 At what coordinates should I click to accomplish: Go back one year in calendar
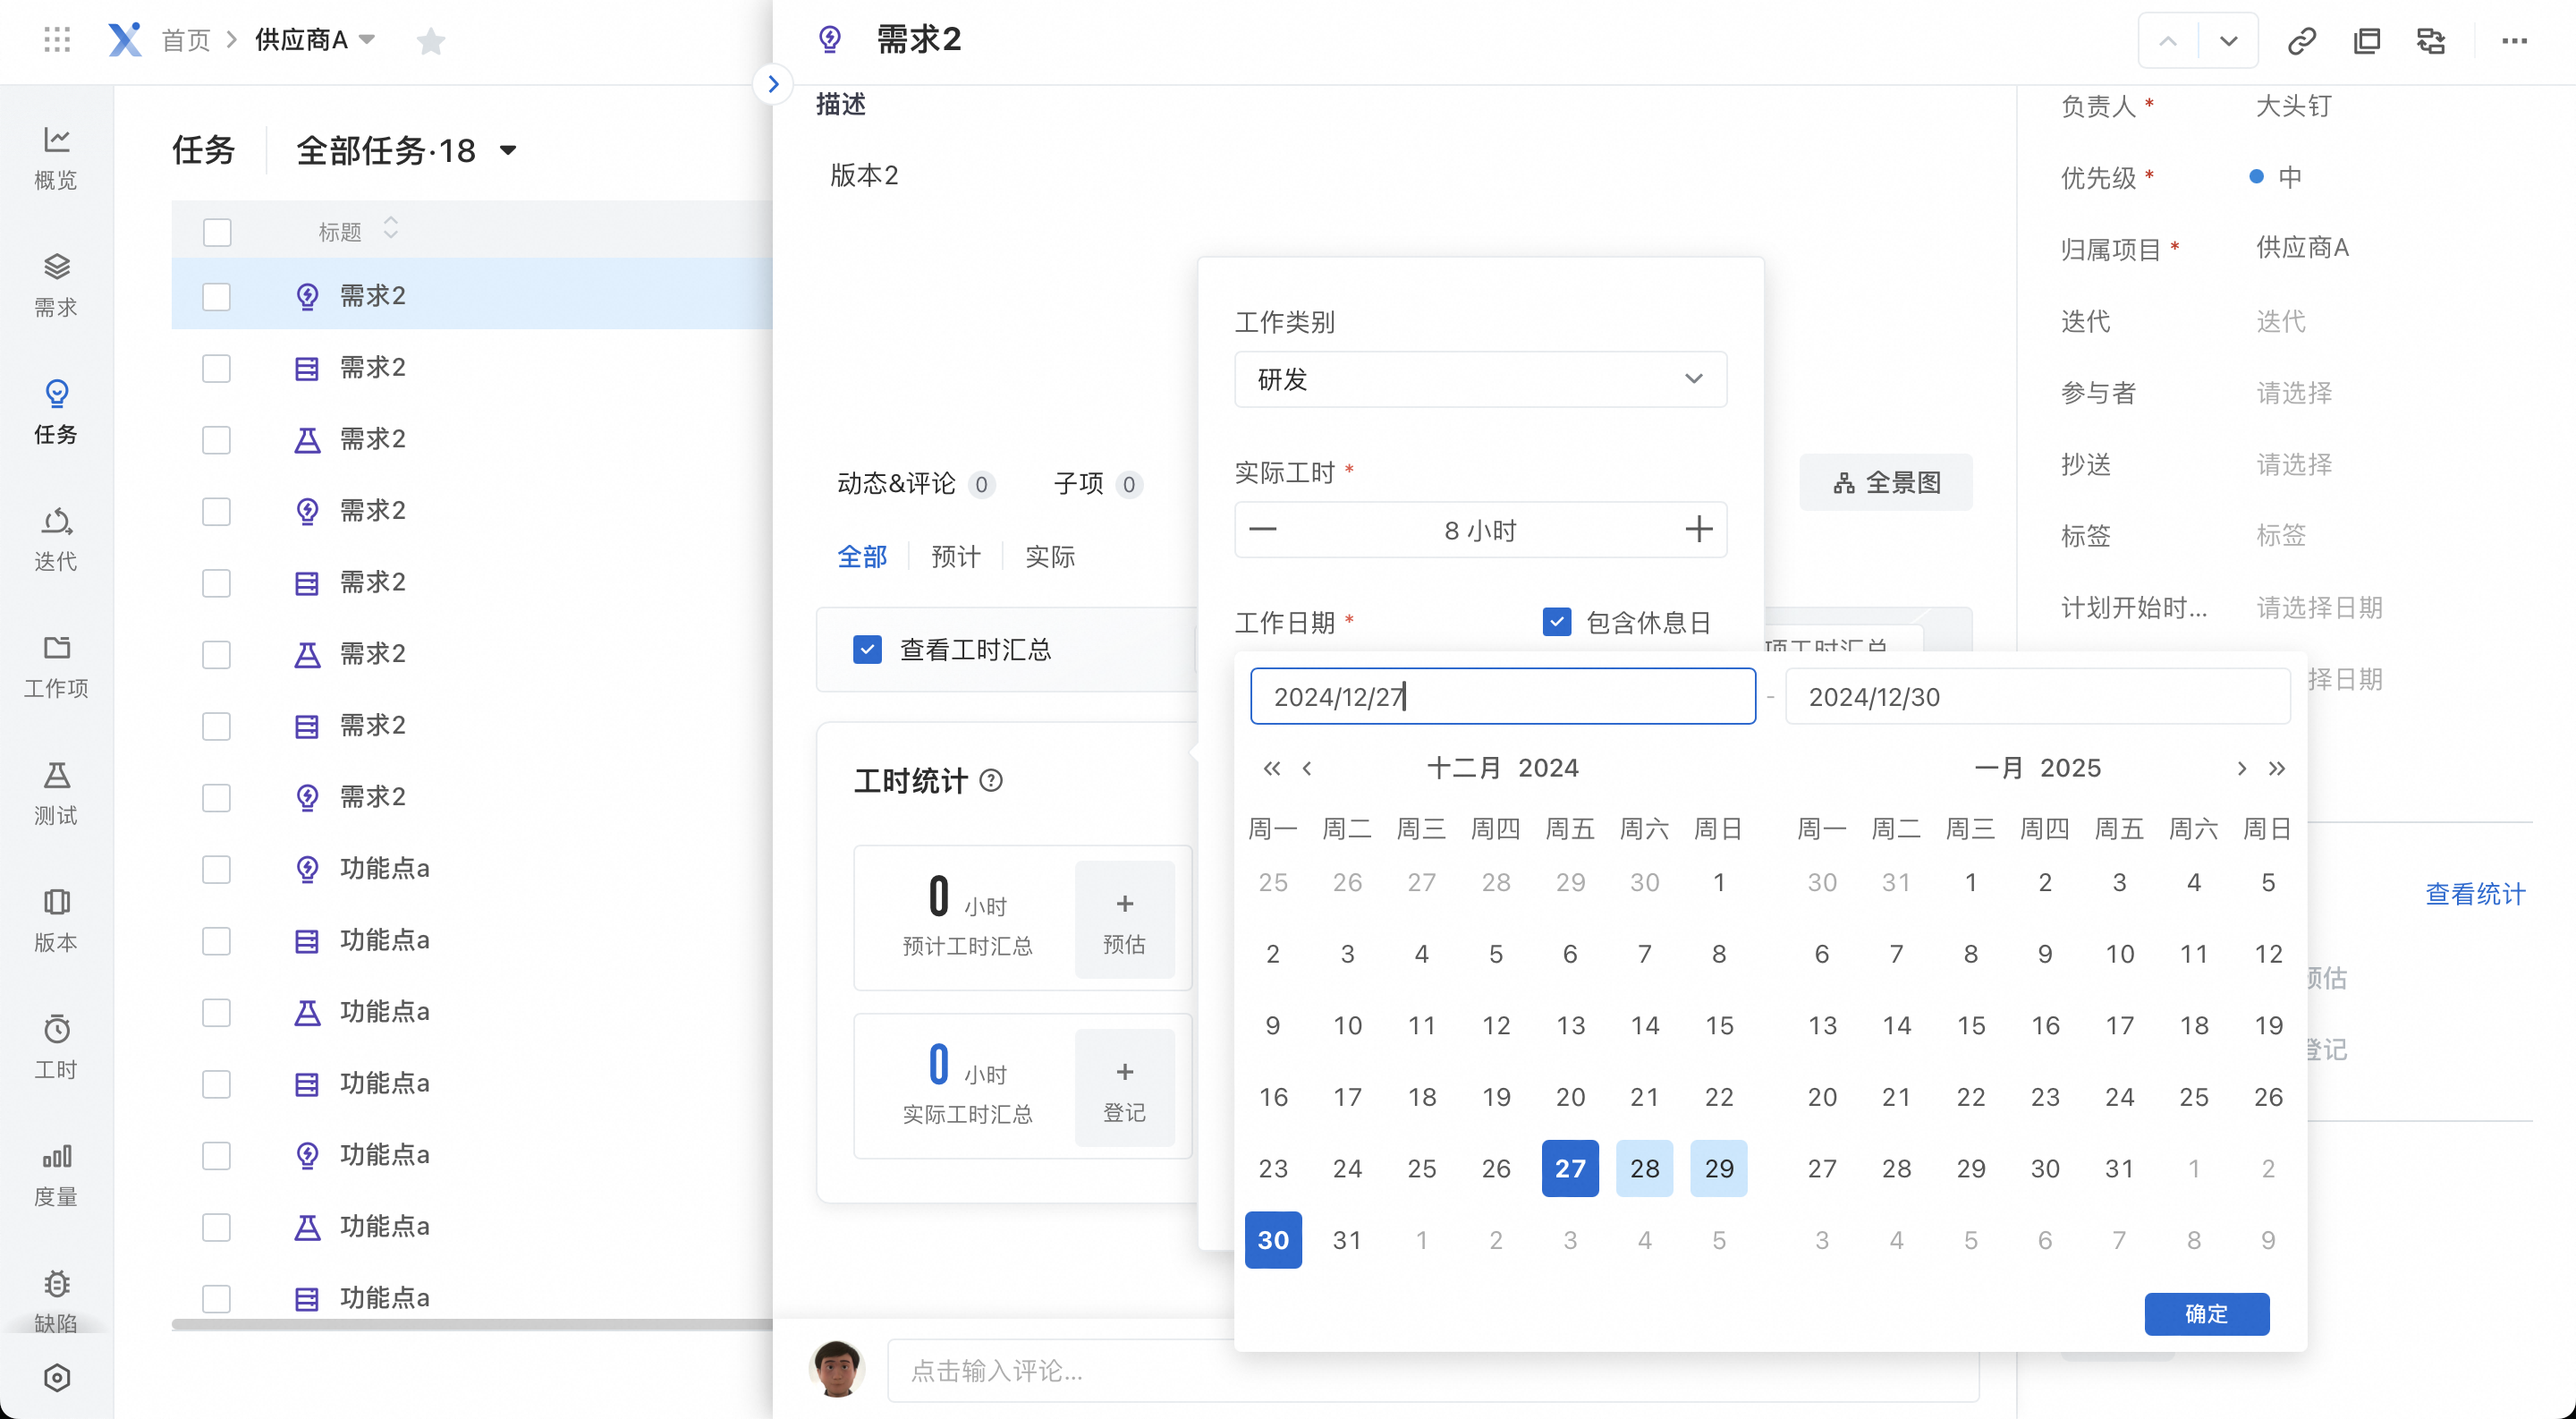pos(1272,768)
